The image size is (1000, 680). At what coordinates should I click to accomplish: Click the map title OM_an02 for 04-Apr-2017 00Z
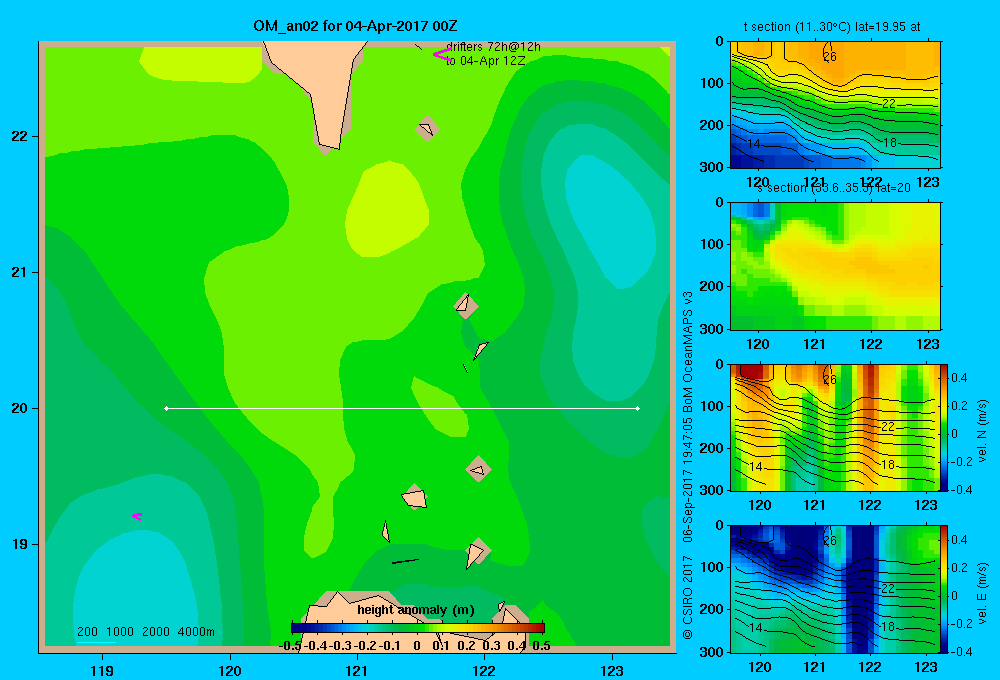point(355,26)
